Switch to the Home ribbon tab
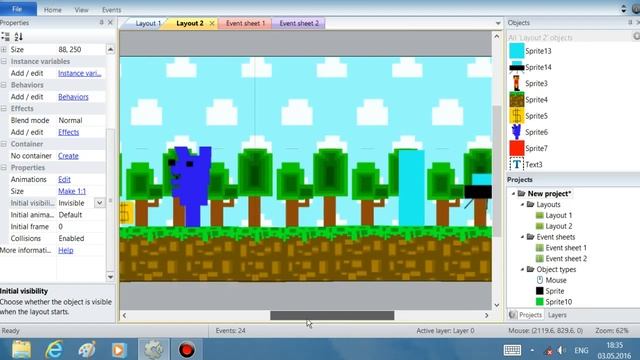This screenshot has height=360, width=640. 53,10
